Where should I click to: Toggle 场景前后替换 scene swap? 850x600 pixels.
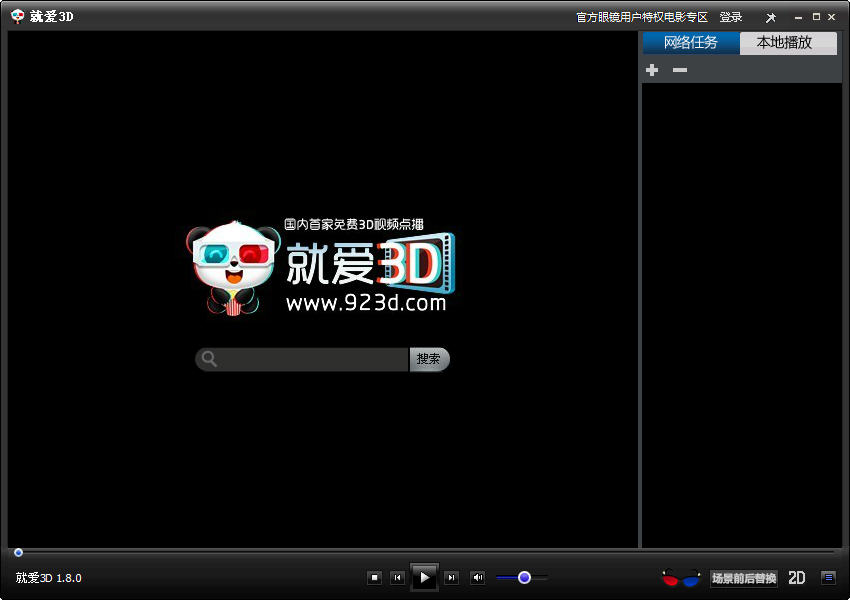click(x=742, y=578)
